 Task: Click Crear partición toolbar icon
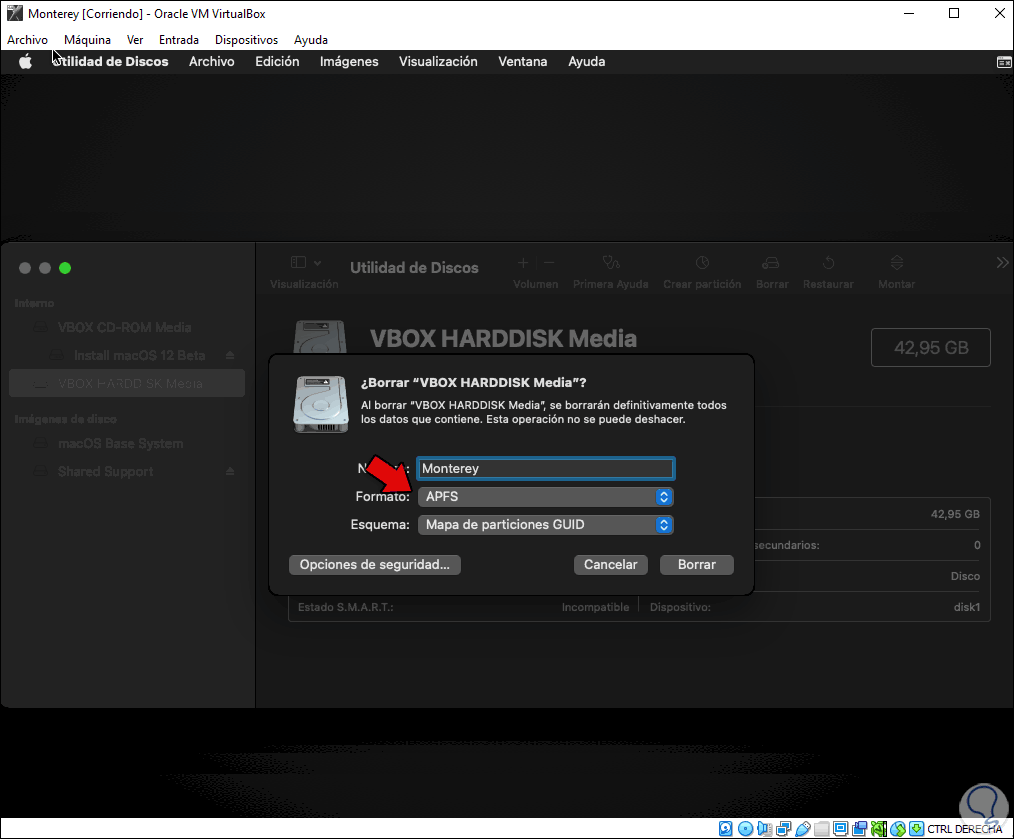[x=702, y=262]
